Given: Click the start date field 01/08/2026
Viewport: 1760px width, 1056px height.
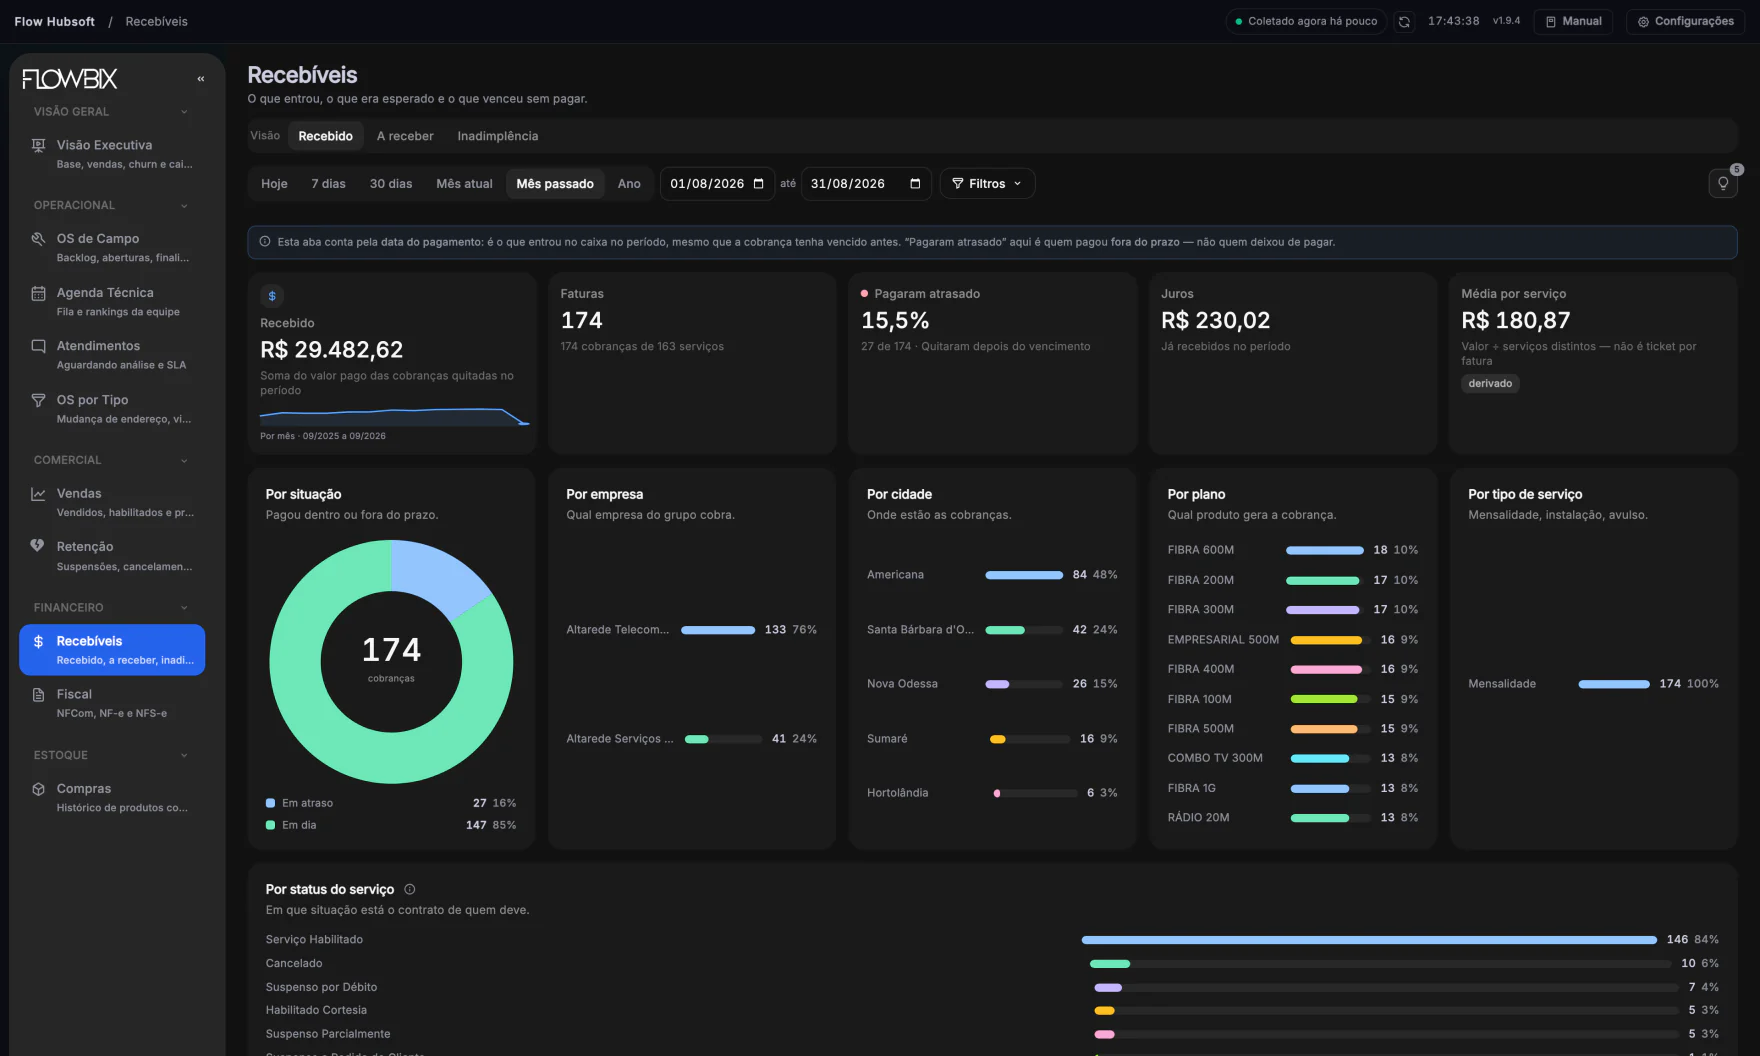Looking at the screenshot, I should tap(717, 184).
